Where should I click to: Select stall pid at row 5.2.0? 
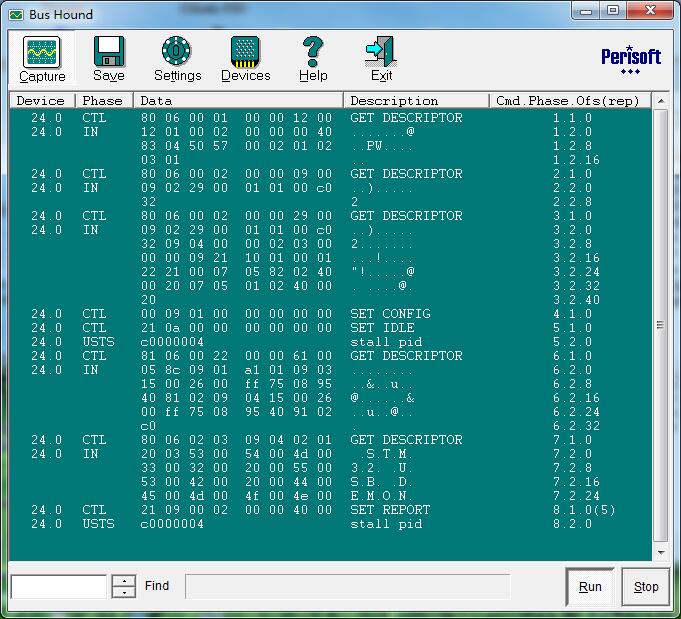386,342
